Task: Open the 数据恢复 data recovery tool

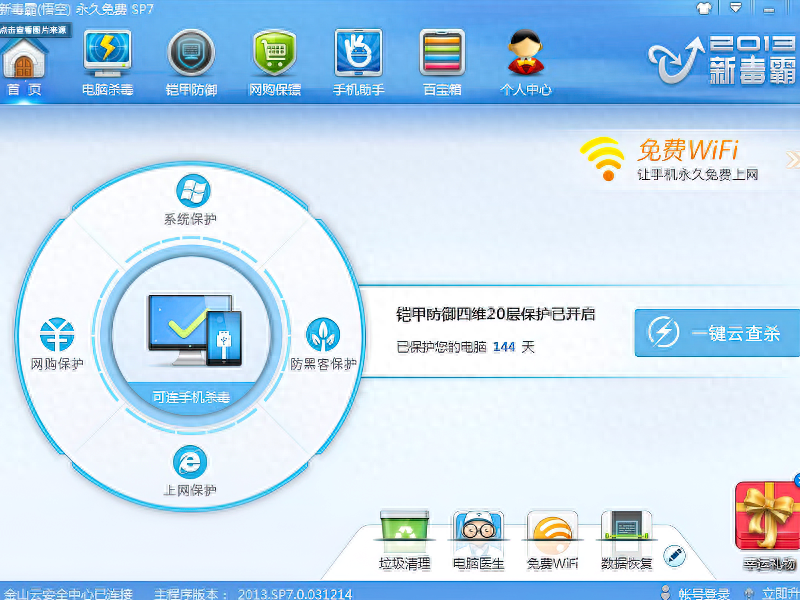Action: pyautogui.click(x=627, y=538)
